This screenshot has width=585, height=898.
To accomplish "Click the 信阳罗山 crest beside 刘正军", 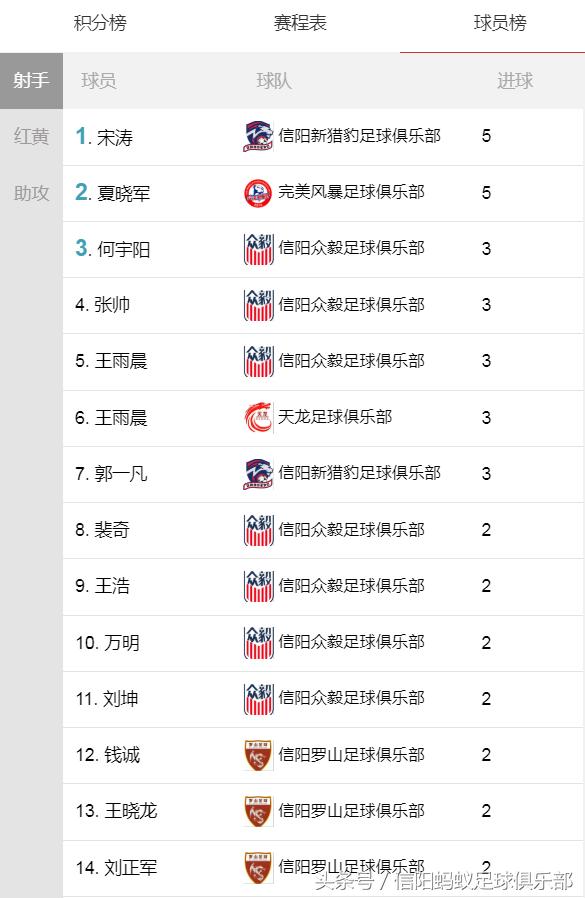I will (x=258, y=867).
